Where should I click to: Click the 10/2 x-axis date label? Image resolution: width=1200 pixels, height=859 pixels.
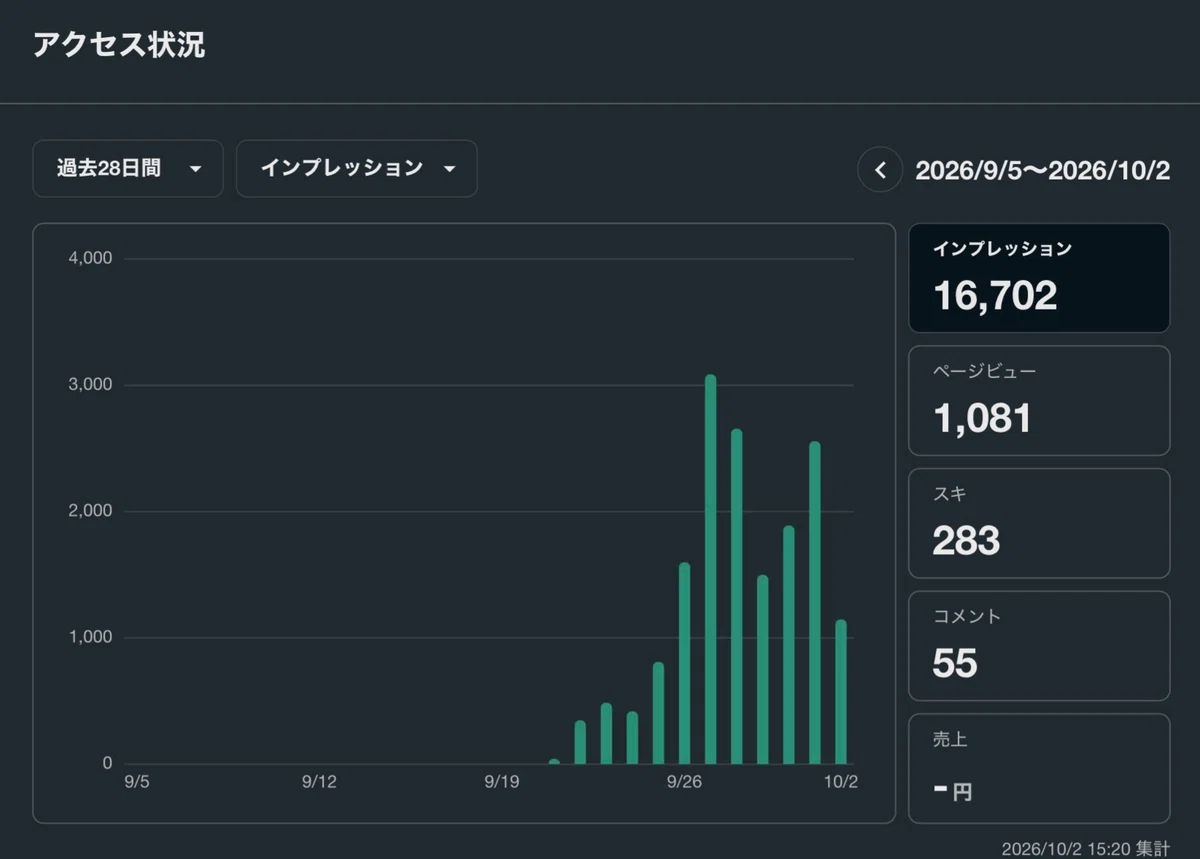click(x=841, y=782)
